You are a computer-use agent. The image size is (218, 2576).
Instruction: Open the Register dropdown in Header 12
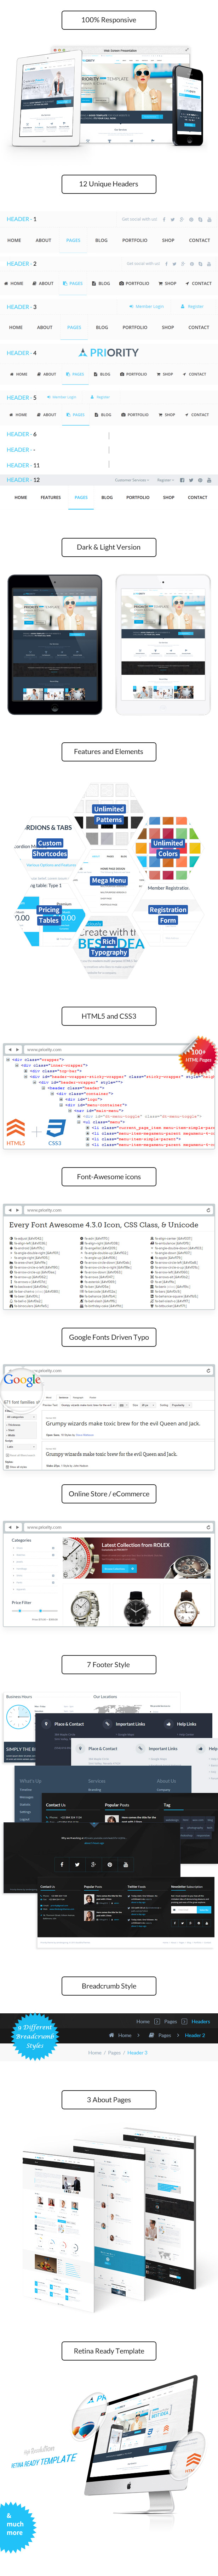point(165,480)
